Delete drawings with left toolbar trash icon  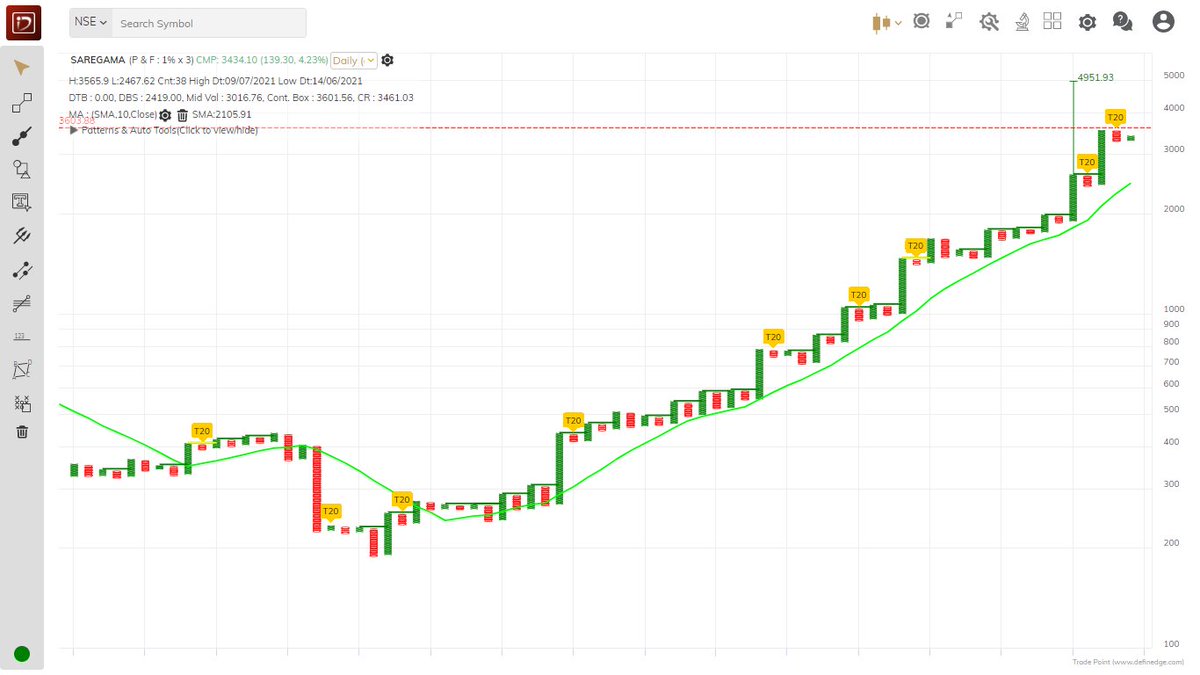pyautogui.click(x=22, y=432)
